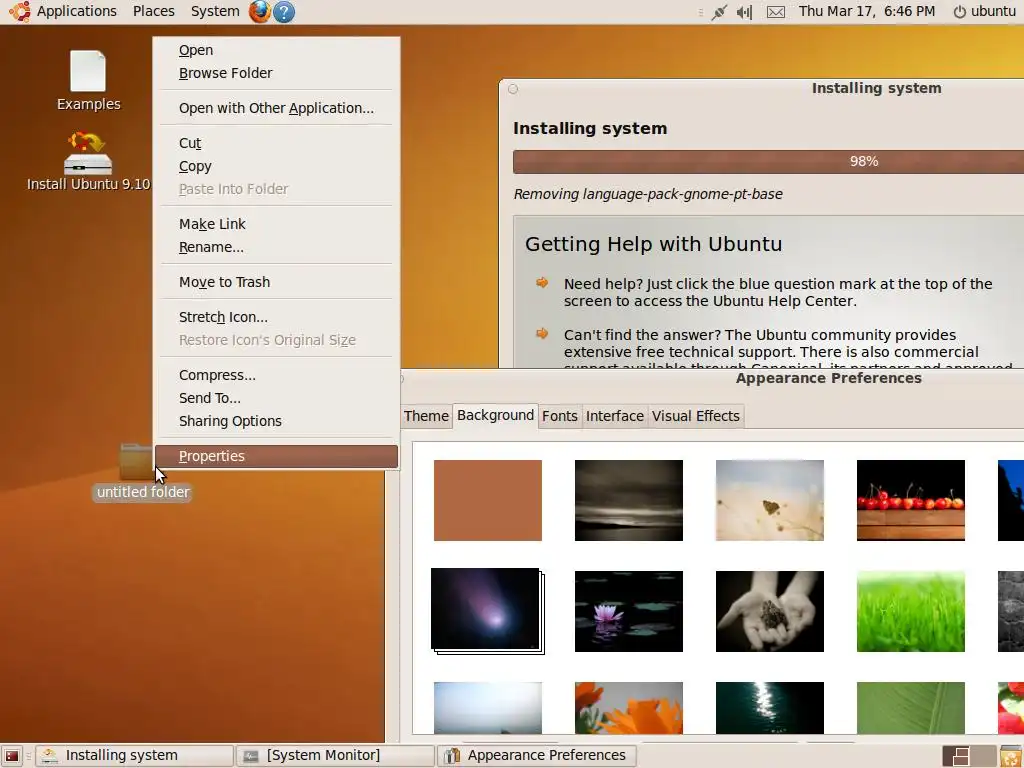Screen dimensions: 1024x768
Task: Select the solid brown color background
Action: click(488, 500)
